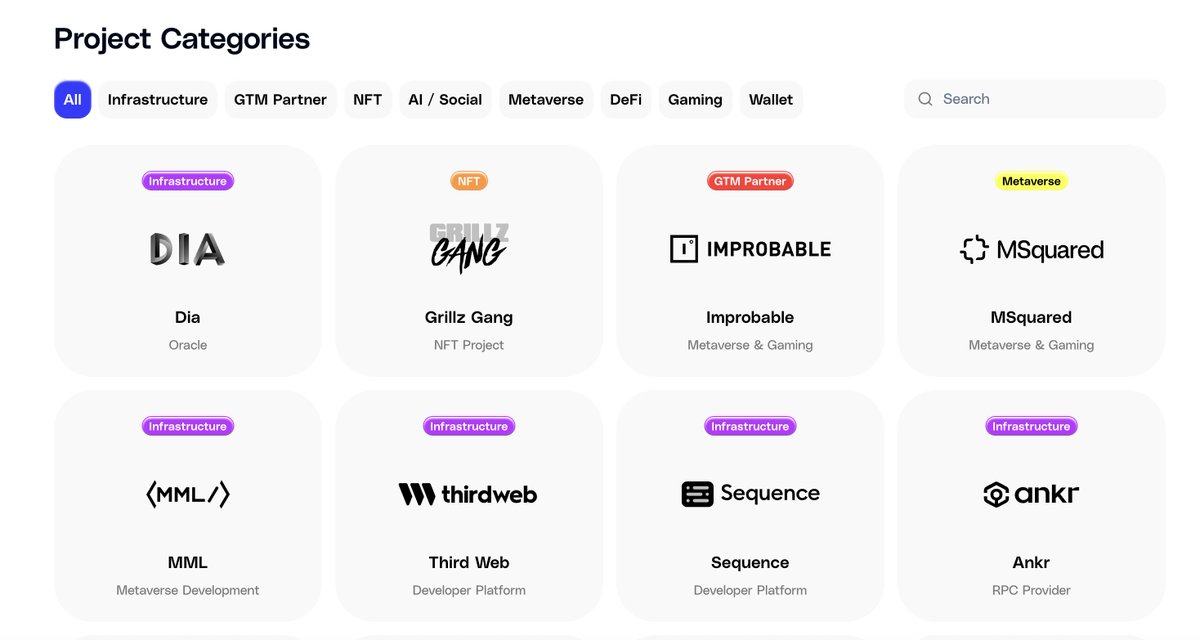This screenshot has height=640, width=1200.
Task: Filter by Metaverse category
Action: (546, 100)
